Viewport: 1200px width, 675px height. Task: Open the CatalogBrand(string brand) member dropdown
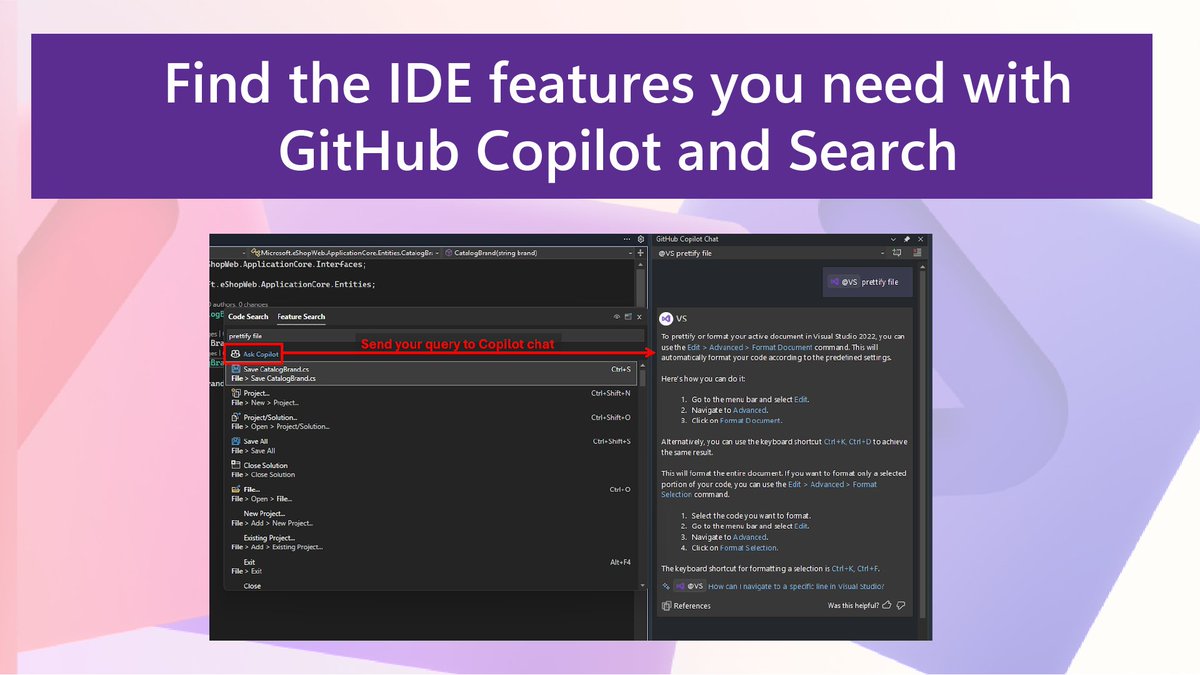(538, 254)
